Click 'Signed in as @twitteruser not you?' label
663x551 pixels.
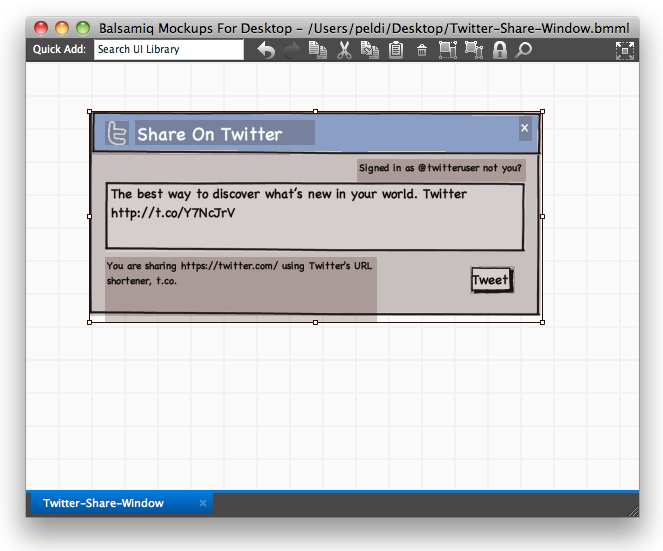[x=440, y=168]
